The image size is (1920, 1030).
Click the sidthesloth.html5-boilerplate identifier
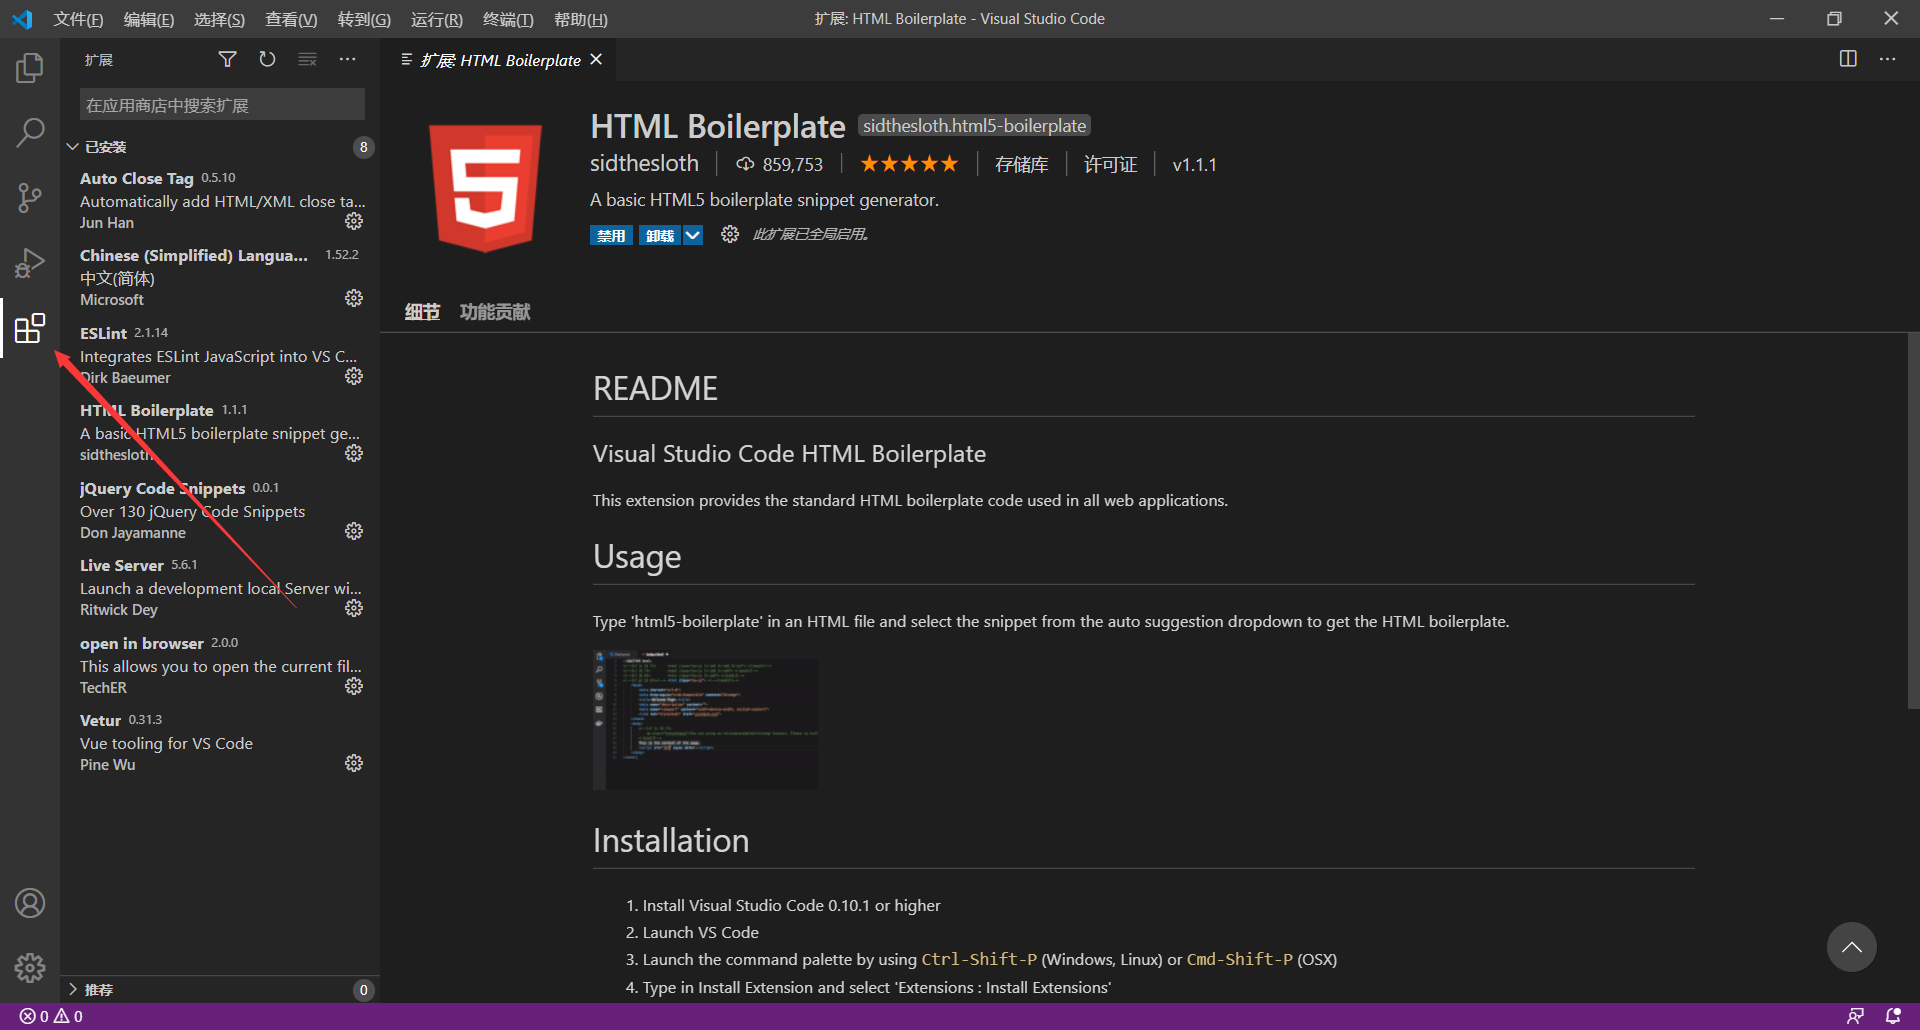click(x=974, y=126)
